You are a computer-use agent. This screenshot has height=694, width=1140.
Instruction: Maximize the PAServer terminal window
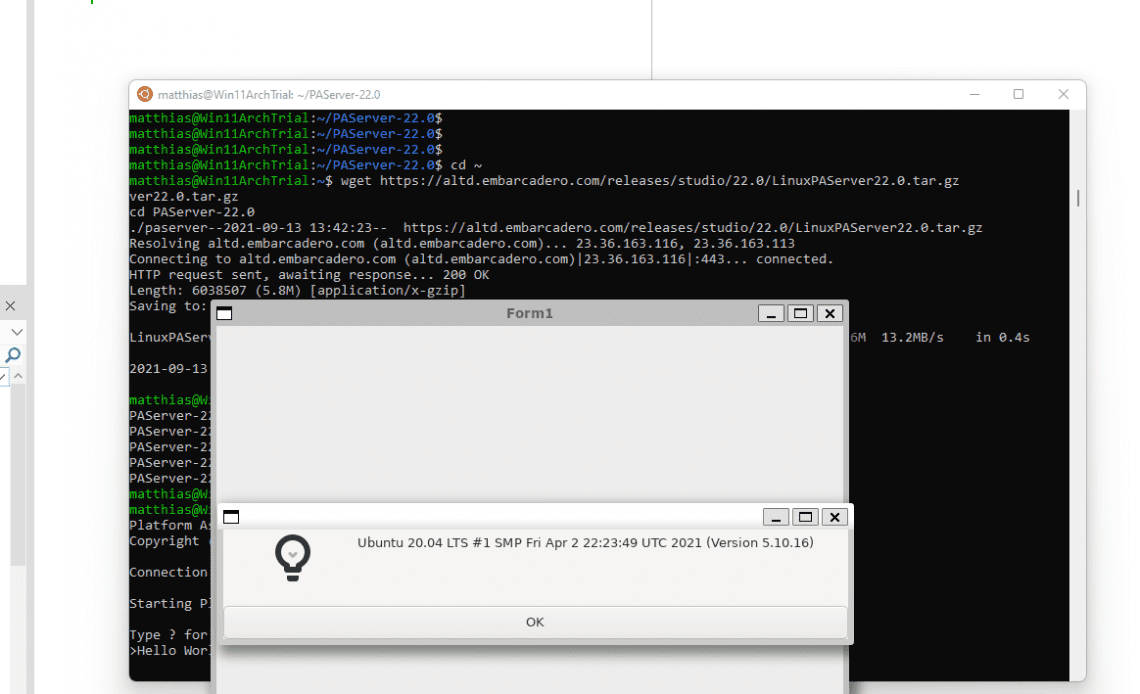[x=1019, y=94]
